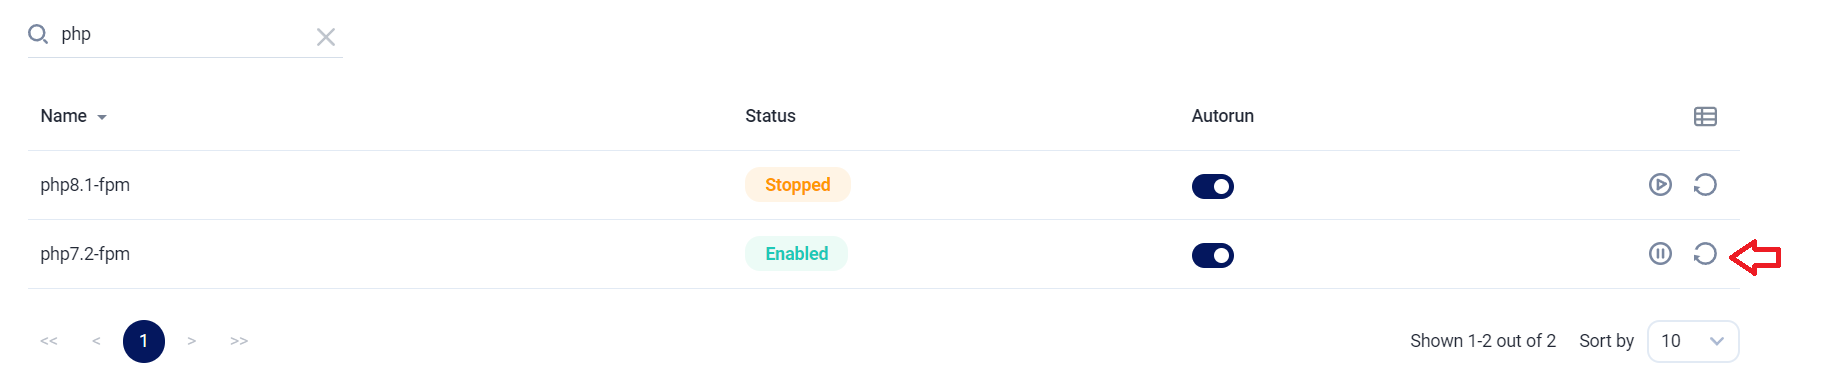The image size is (1829, 381).
Task: Toggle autorun for php8.1-fpm
Action: (1212, 186)
